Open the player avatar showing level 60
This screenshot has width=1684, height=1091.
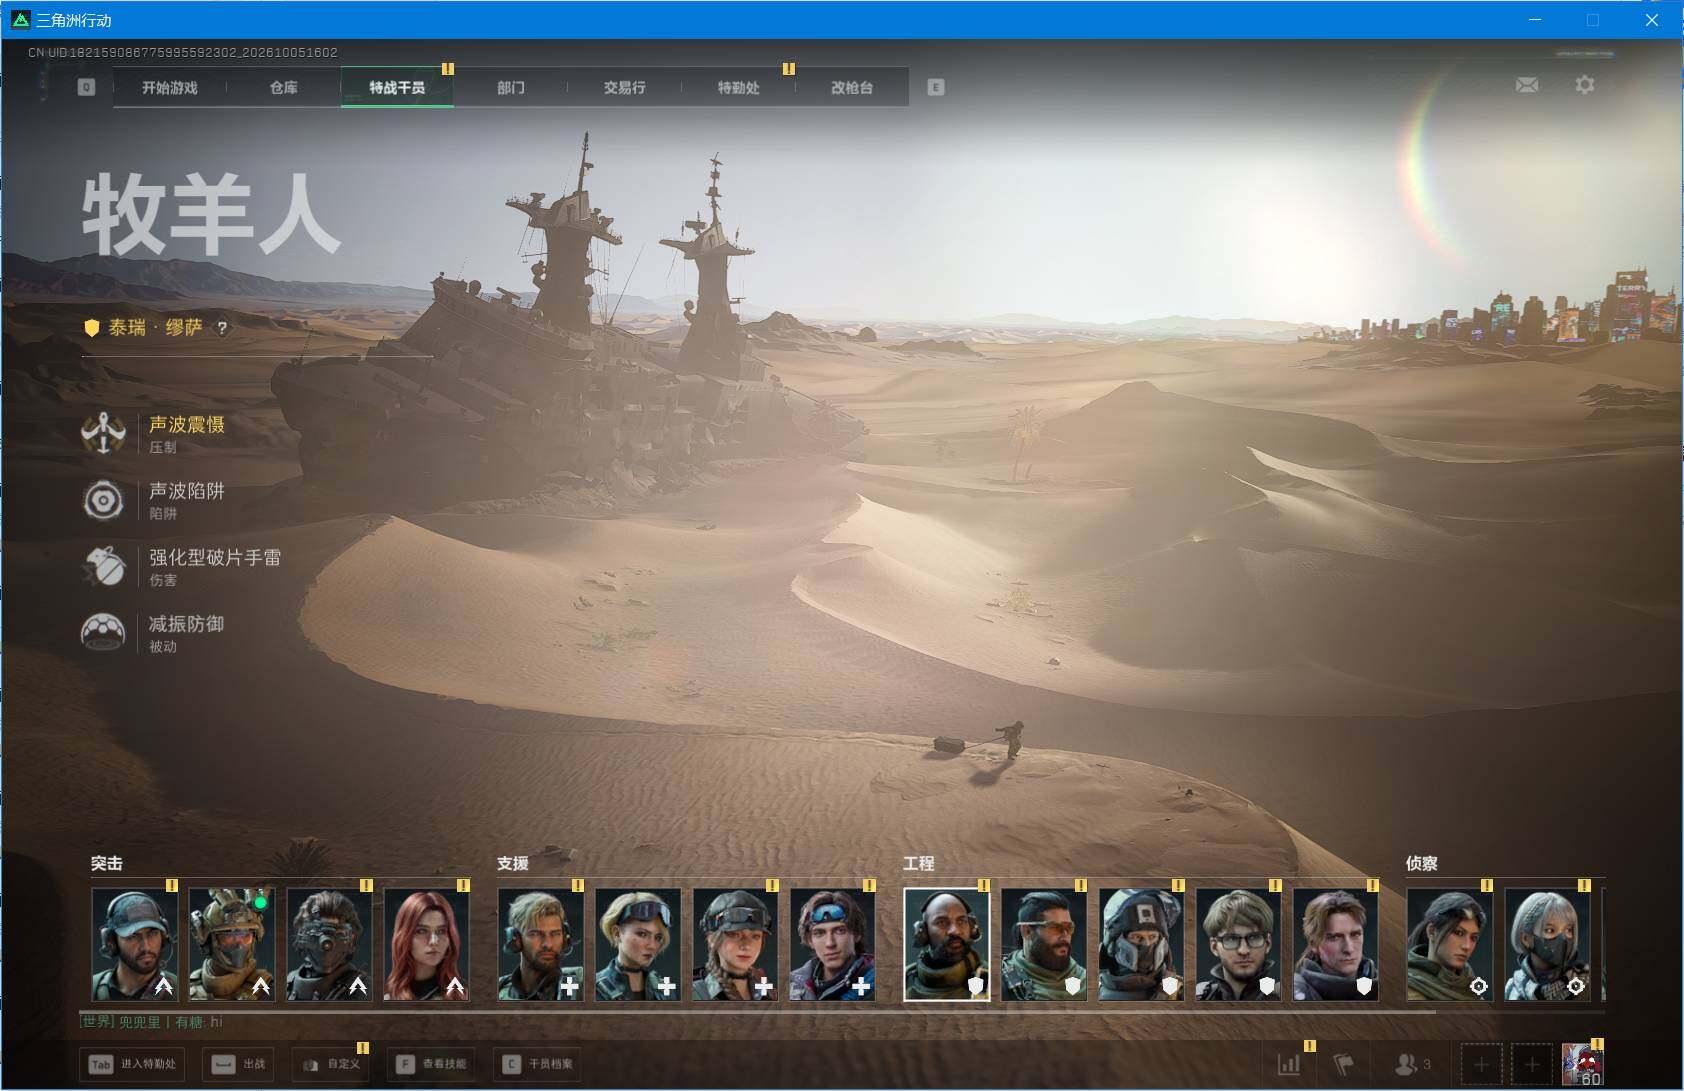pyautogui.click(x=1582, y=1064)
